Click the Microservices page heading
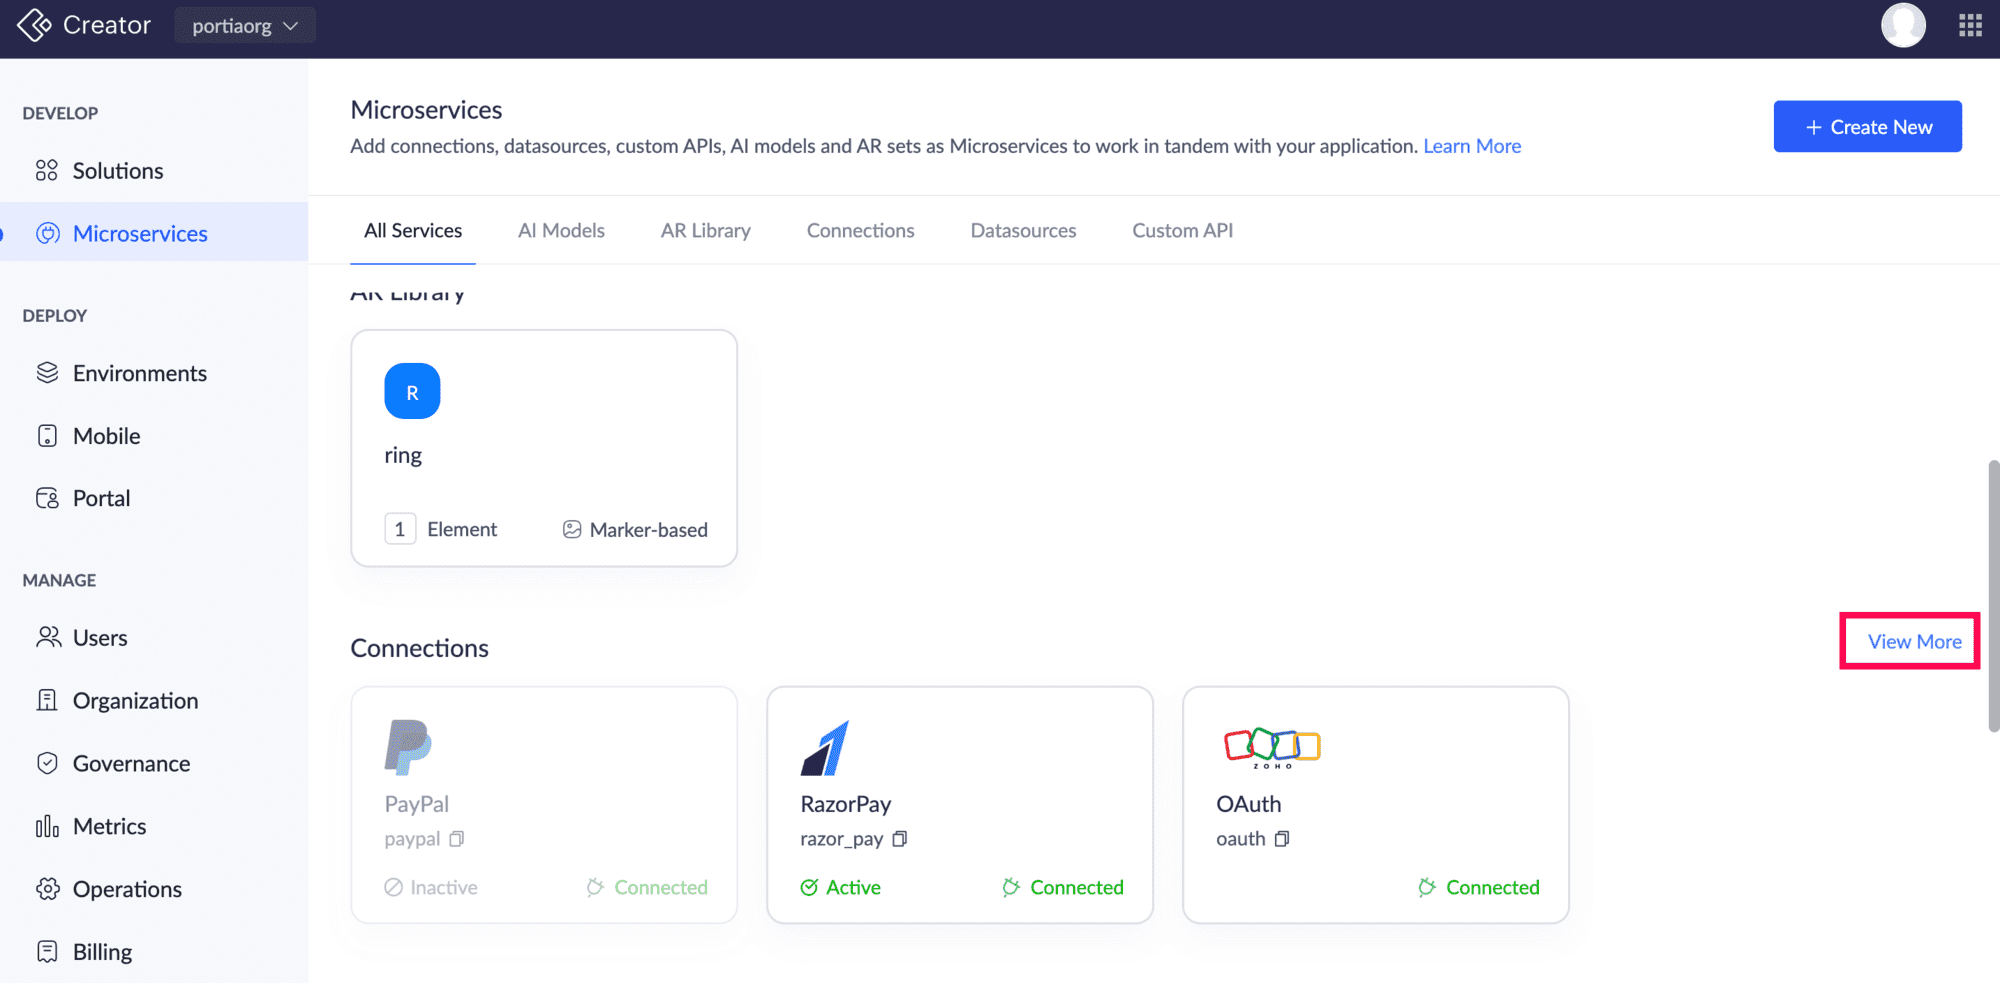 click(426, 110)
